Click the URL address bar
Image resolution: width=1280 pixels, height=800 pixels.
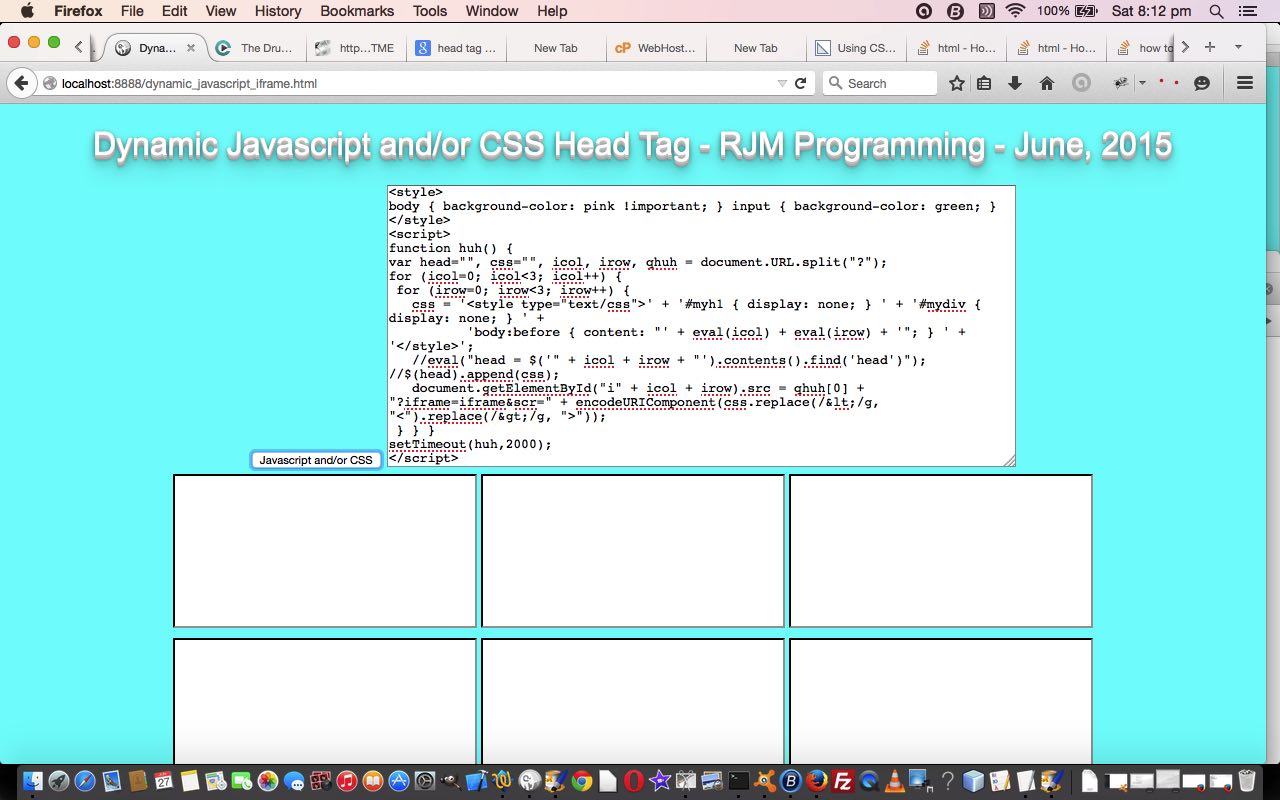[x=415, y=84]
